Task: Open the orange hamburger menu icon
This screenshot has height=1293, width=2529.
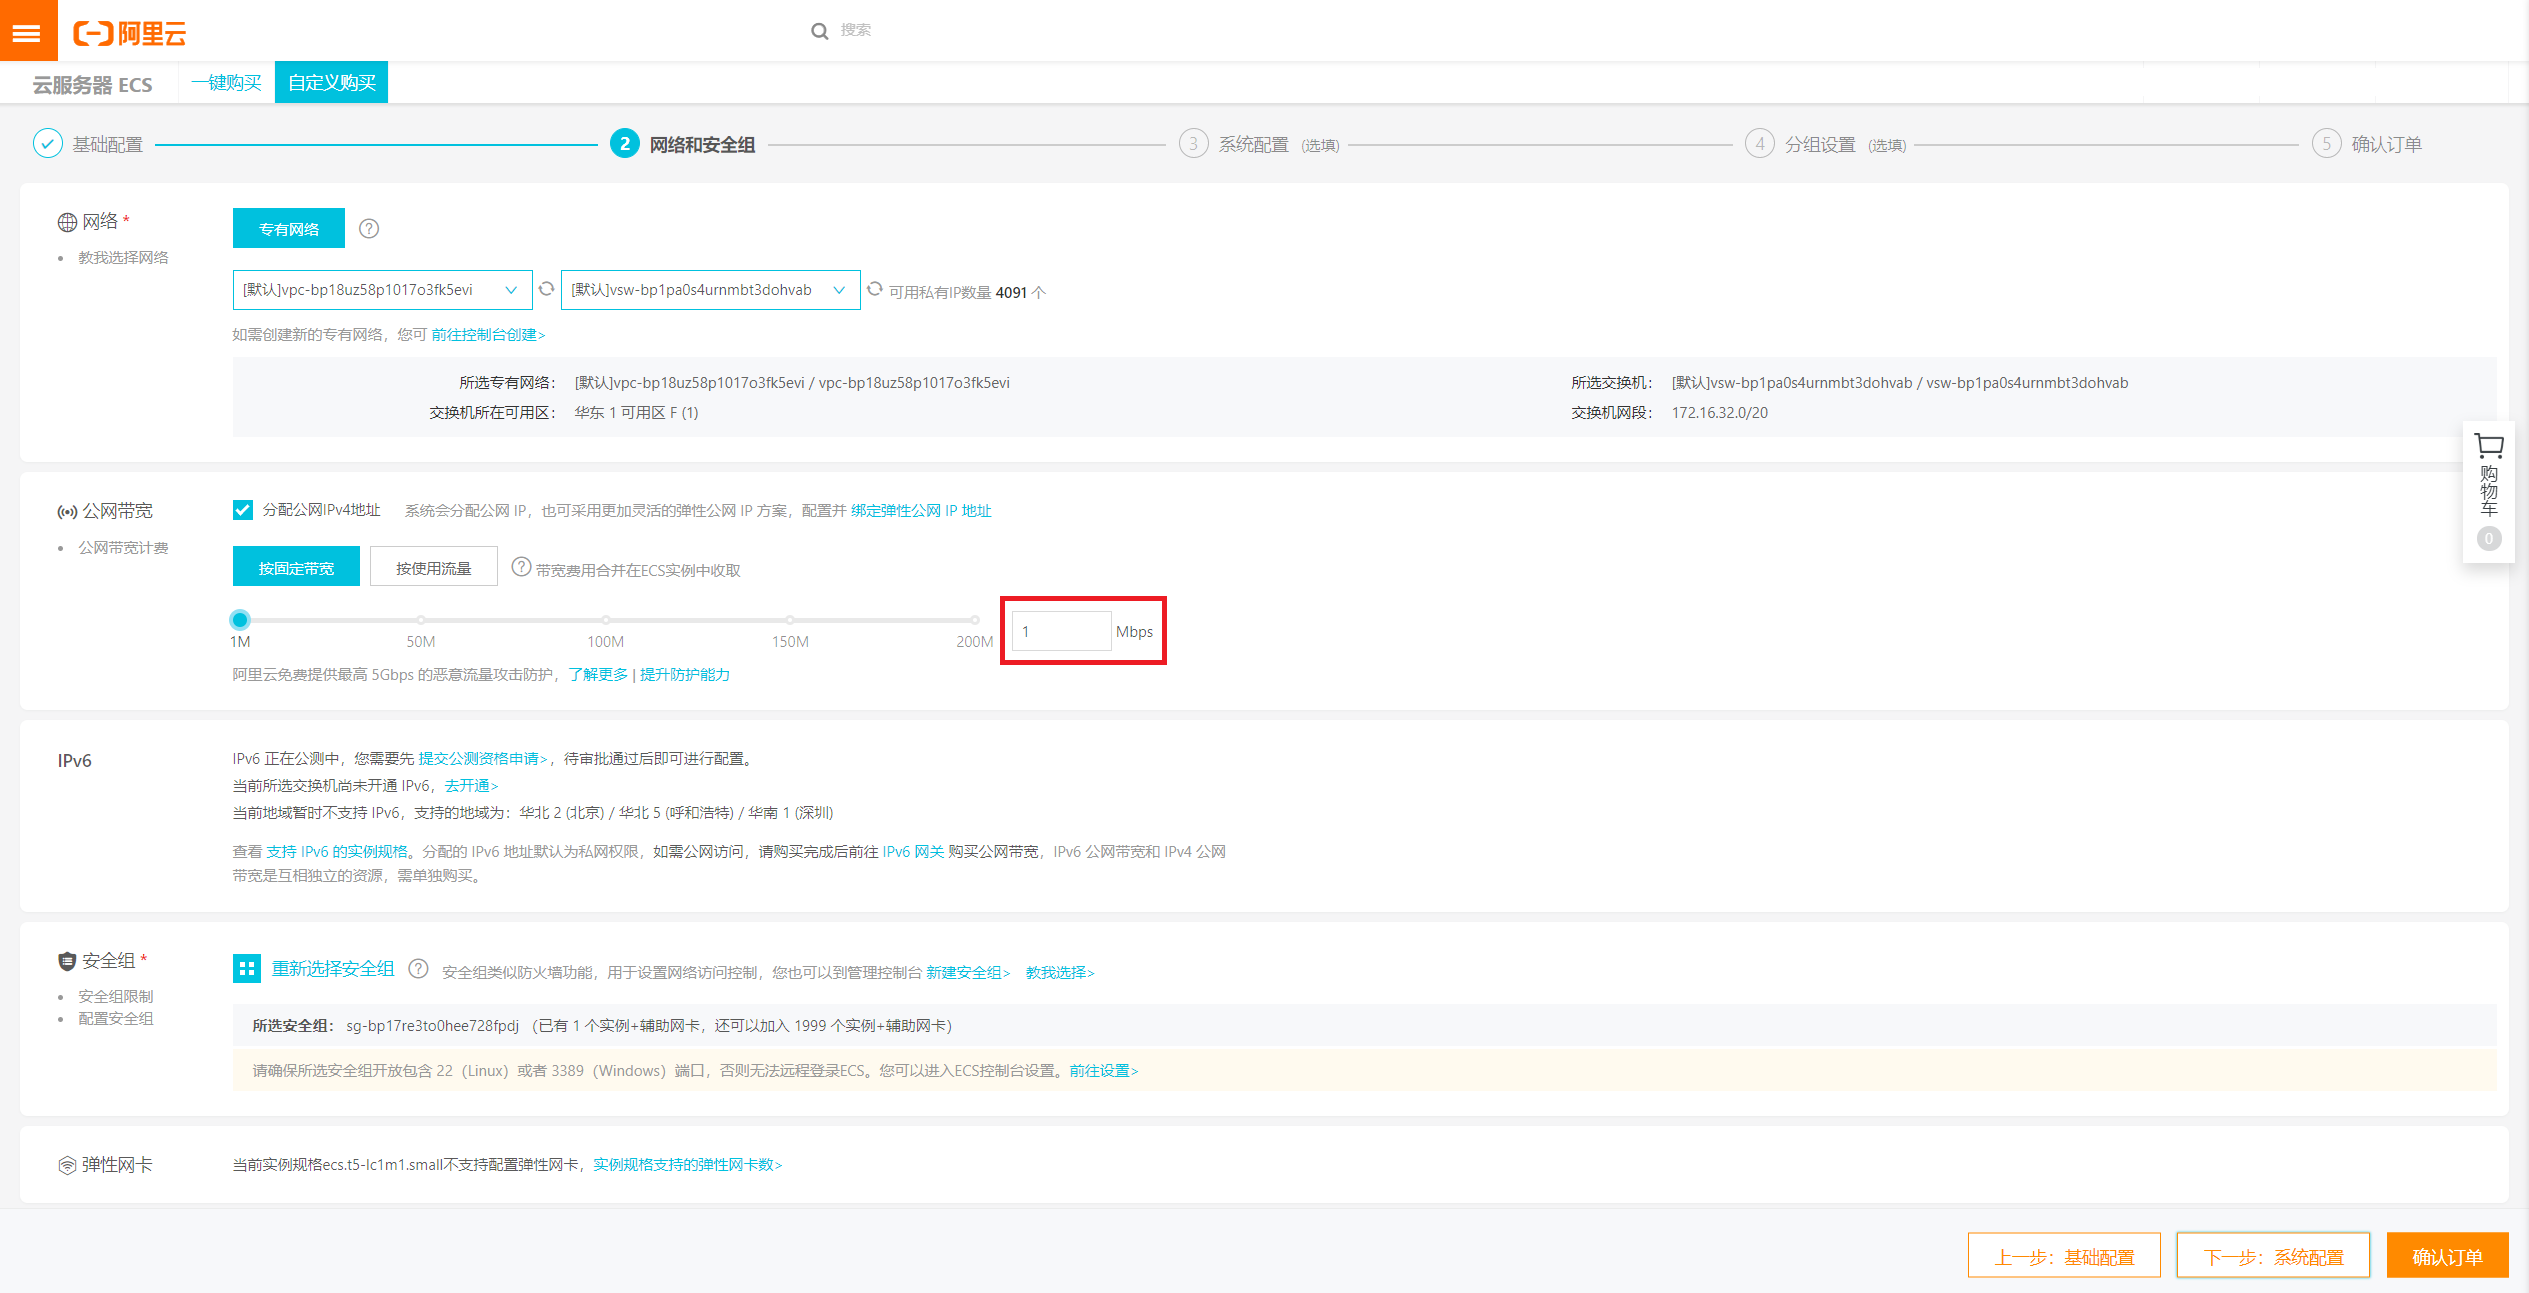Action: pyautogui.click(x=27, y=33)
